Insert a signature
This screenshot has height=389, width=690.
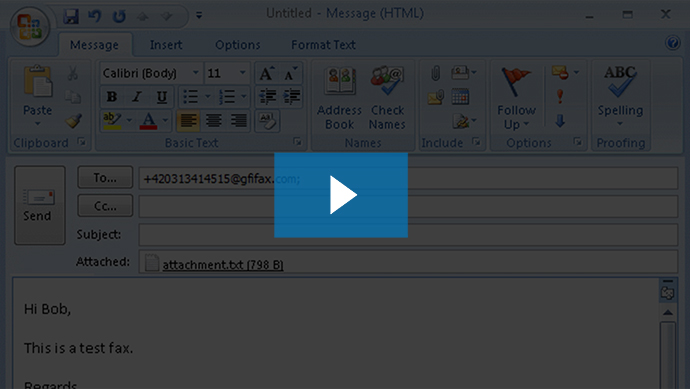464,121
